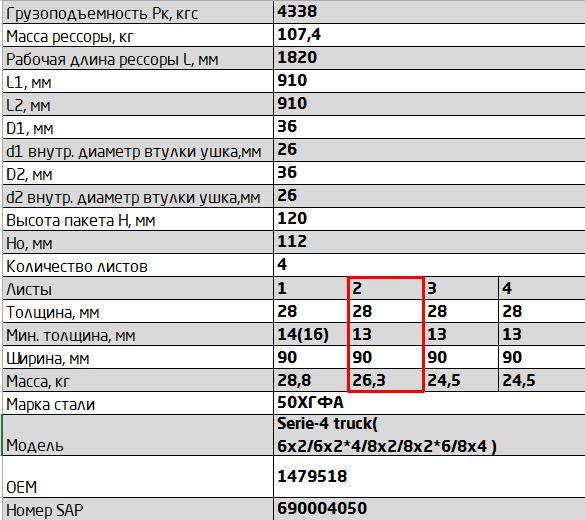Screen dimensions: 585x520
Task: Select the 'Высота пакета H, мм' value 120
Action: (429, 219)
